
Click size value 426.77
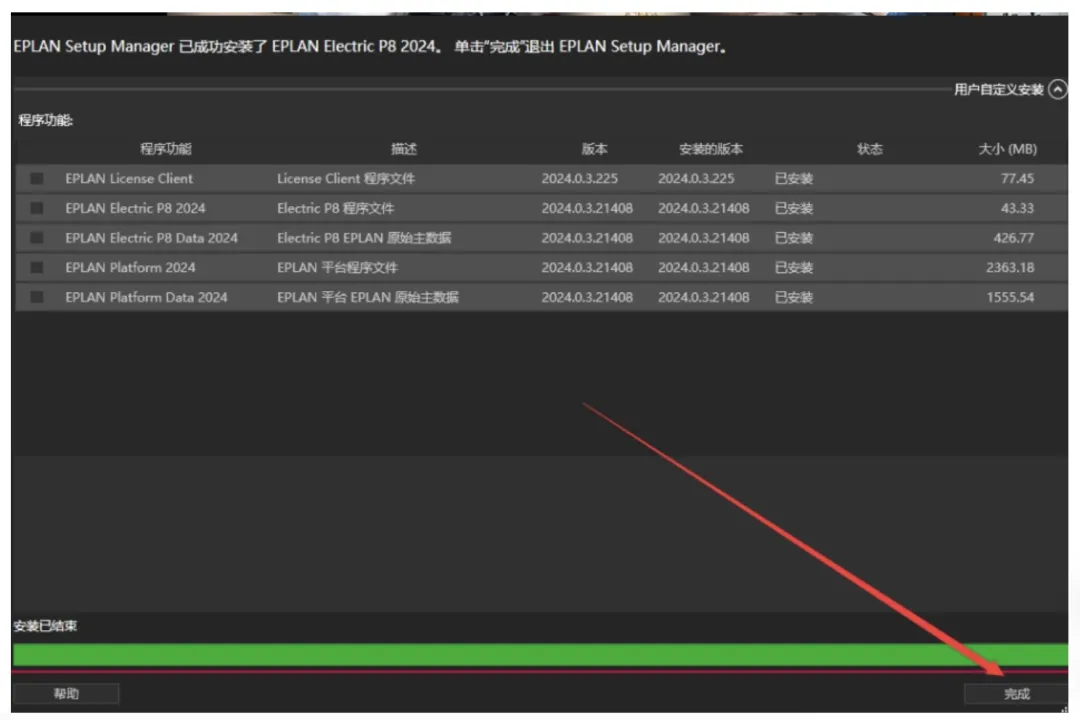tap(1013, 238)
